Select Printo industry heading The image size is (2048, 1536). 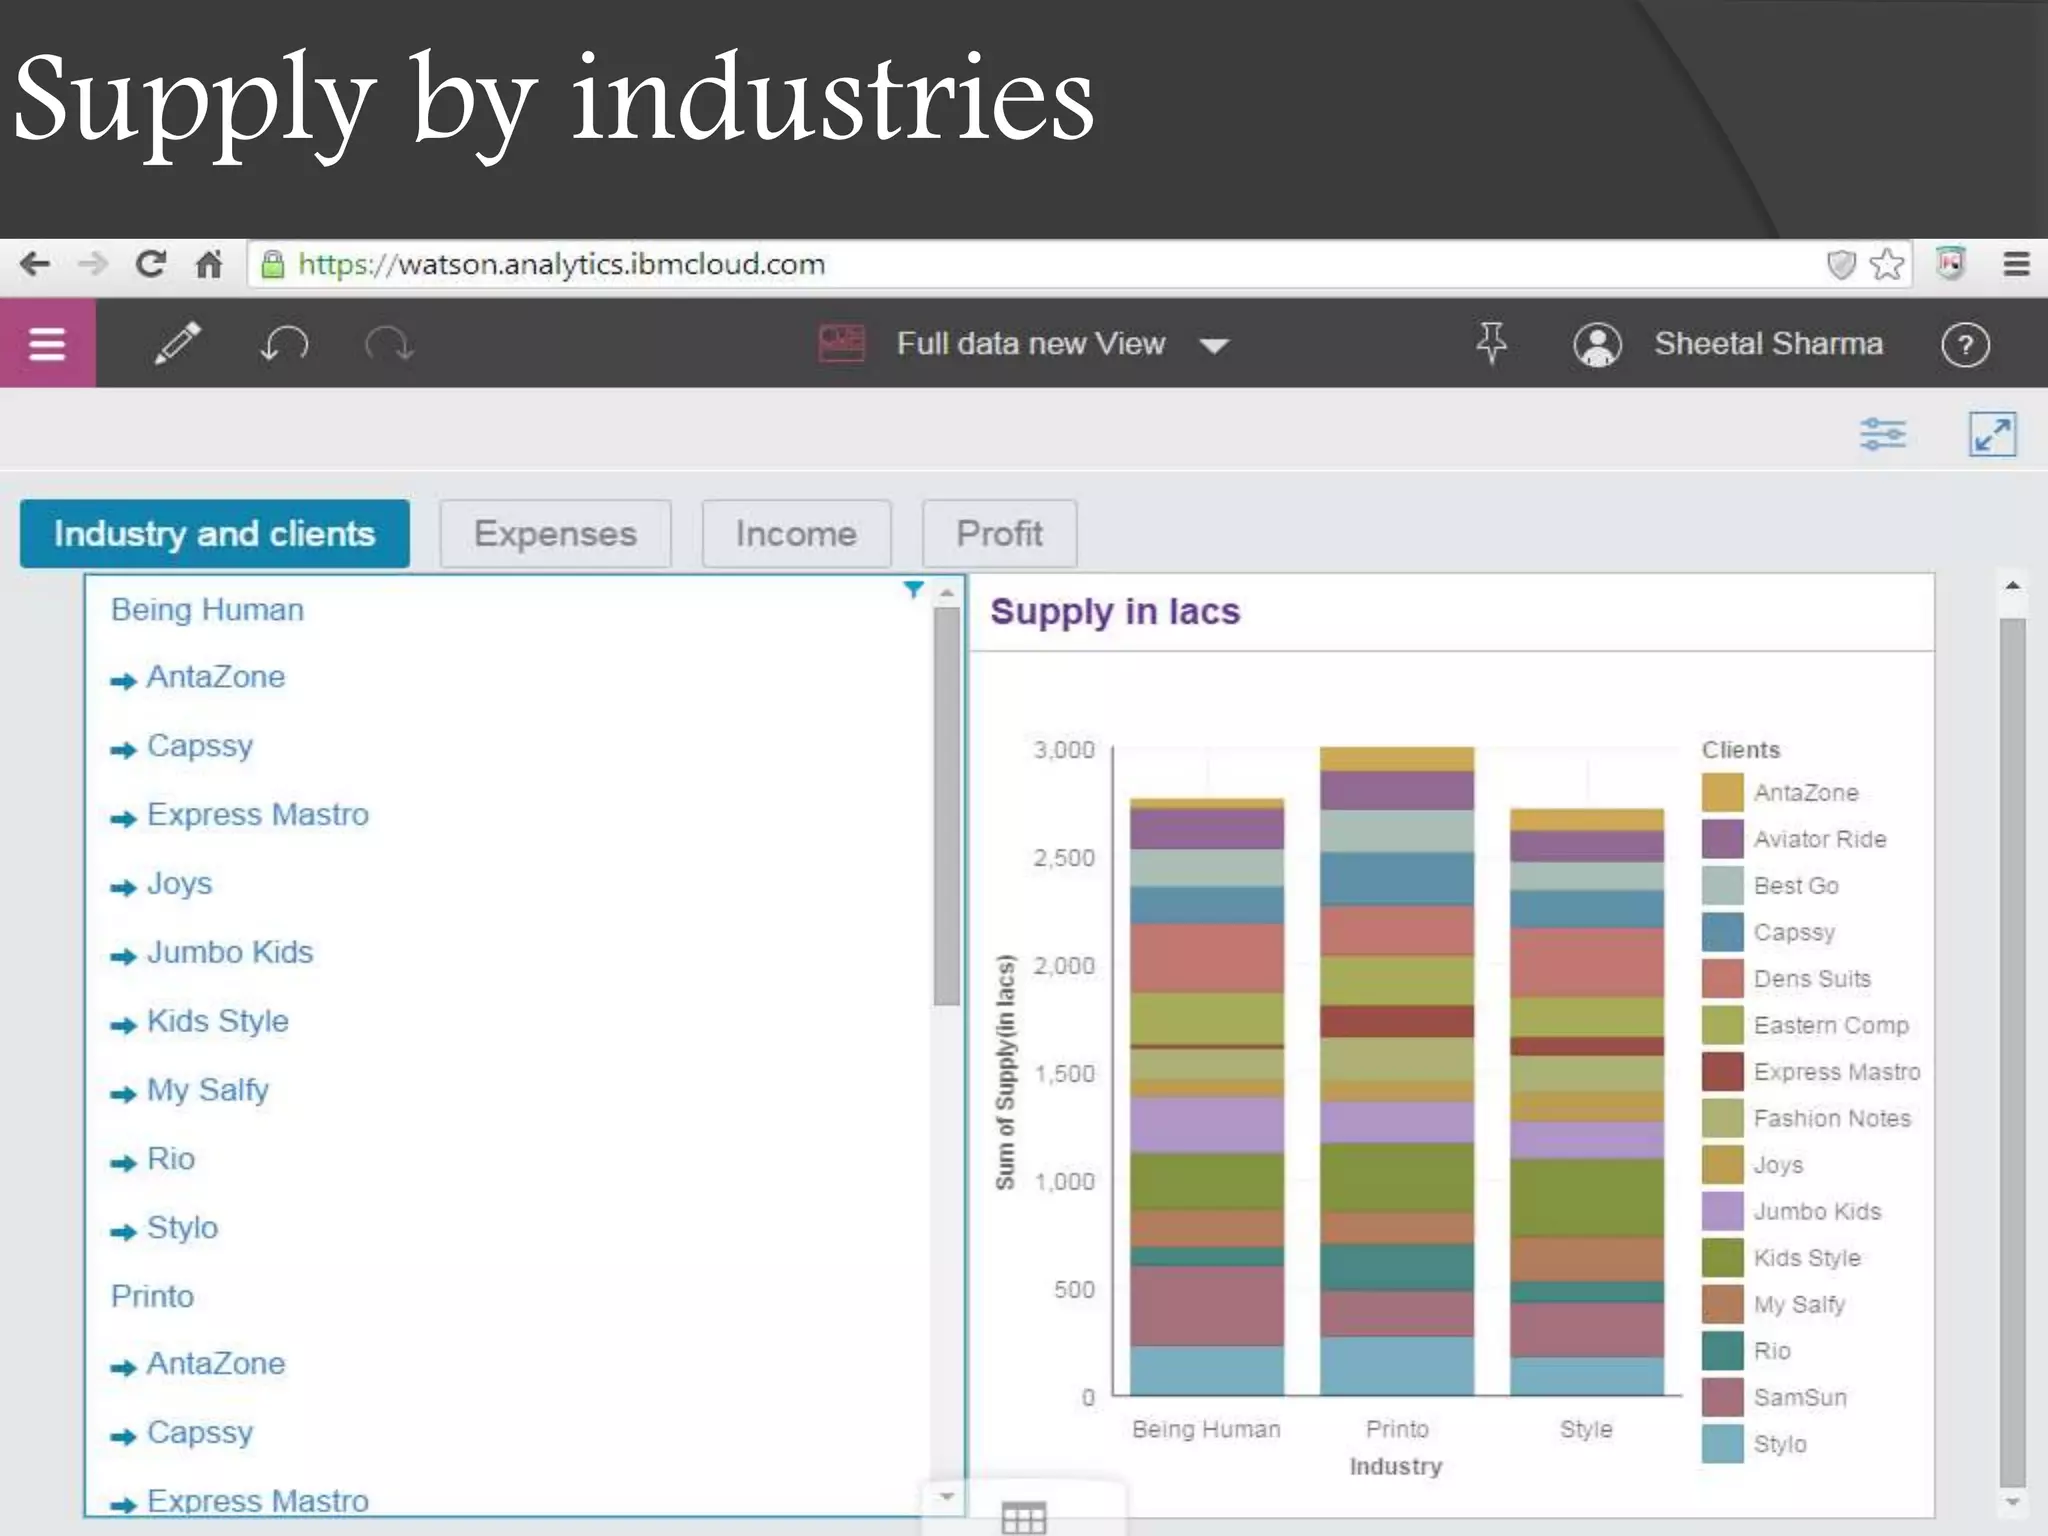pos(152,1297)
